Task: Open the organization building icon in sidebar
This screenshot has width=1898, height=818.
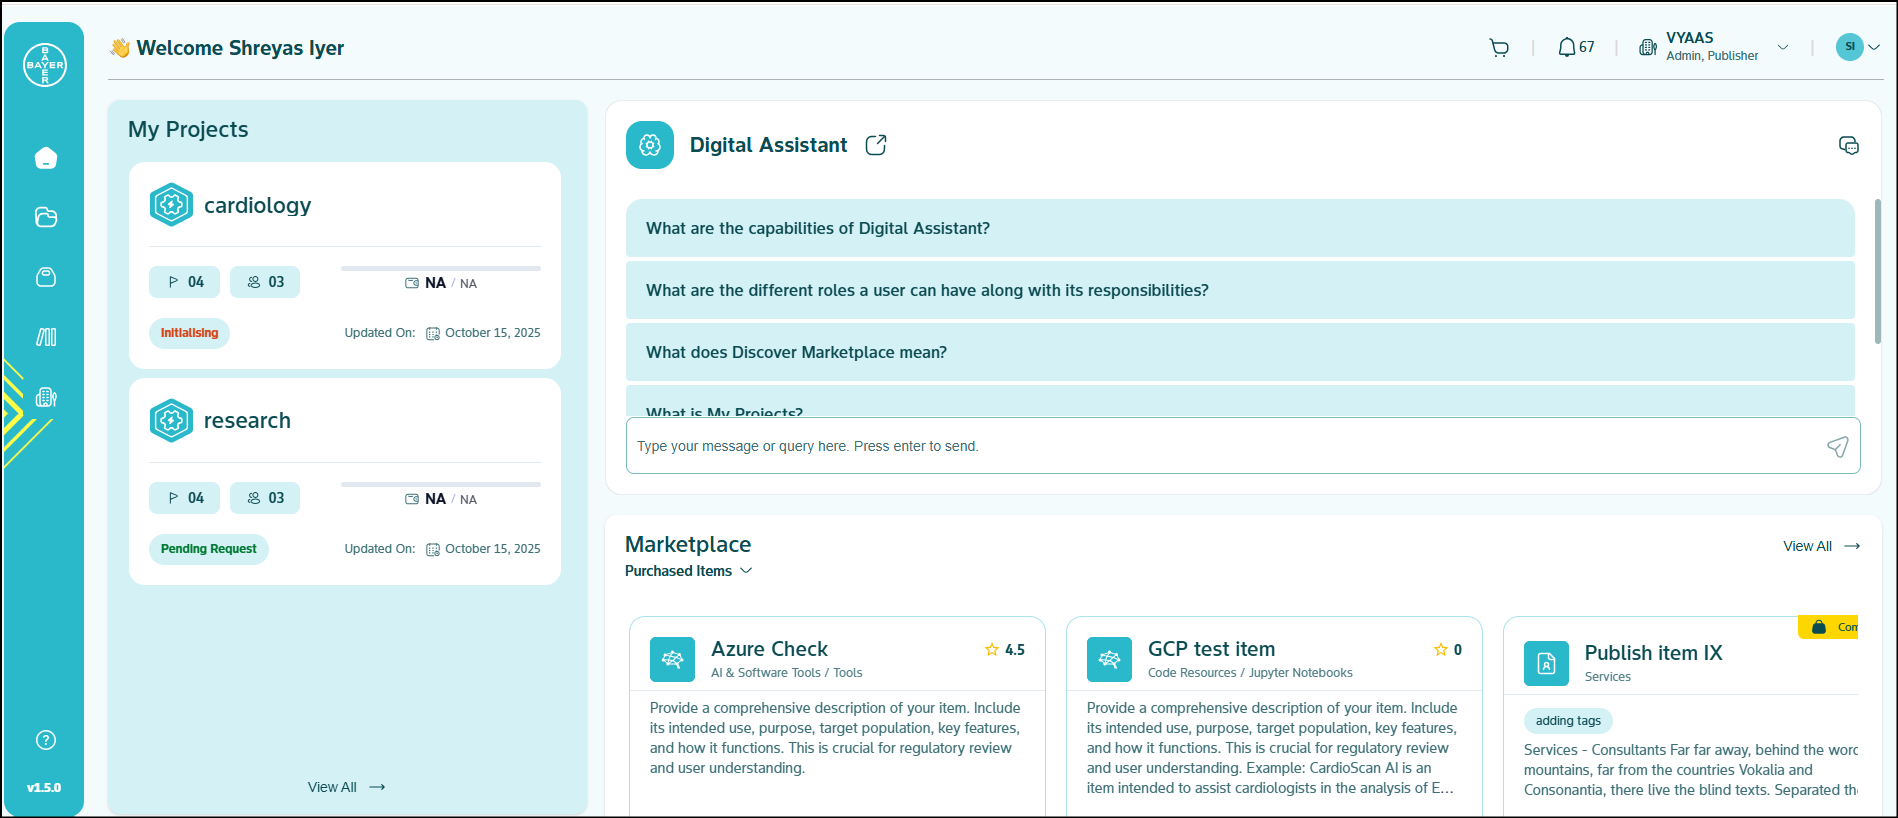Action: click(46, 397)
